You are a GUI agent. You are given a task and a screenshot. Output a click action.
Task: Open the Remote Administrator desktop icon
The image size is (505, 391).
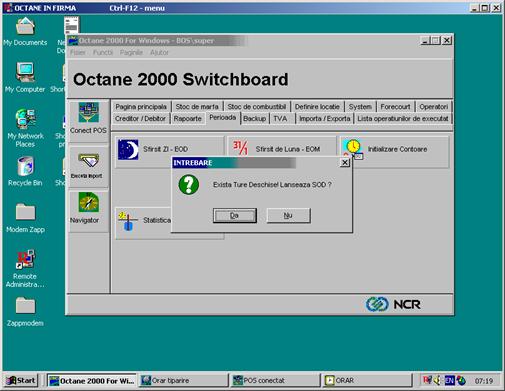click(25, 259)
